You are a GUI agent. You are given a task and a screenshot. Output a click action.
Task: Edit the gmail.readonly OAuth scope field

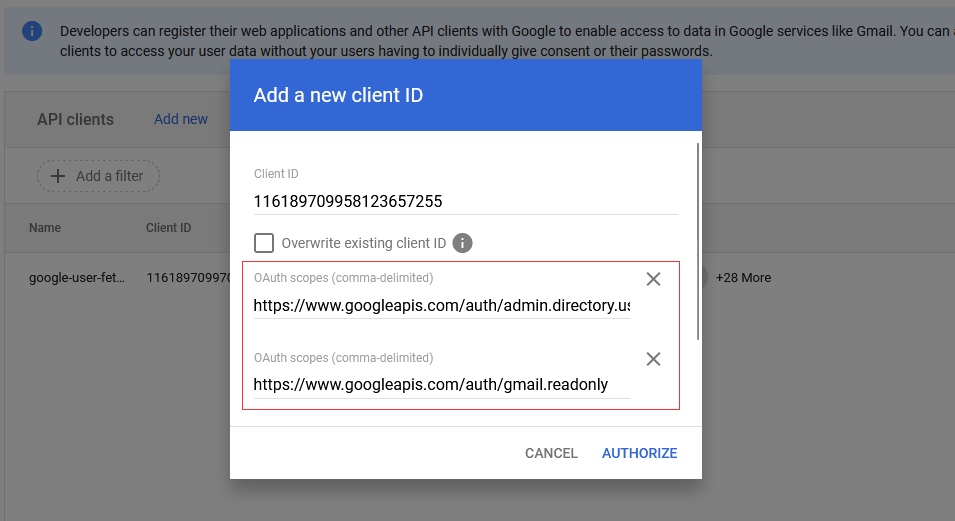441,384
